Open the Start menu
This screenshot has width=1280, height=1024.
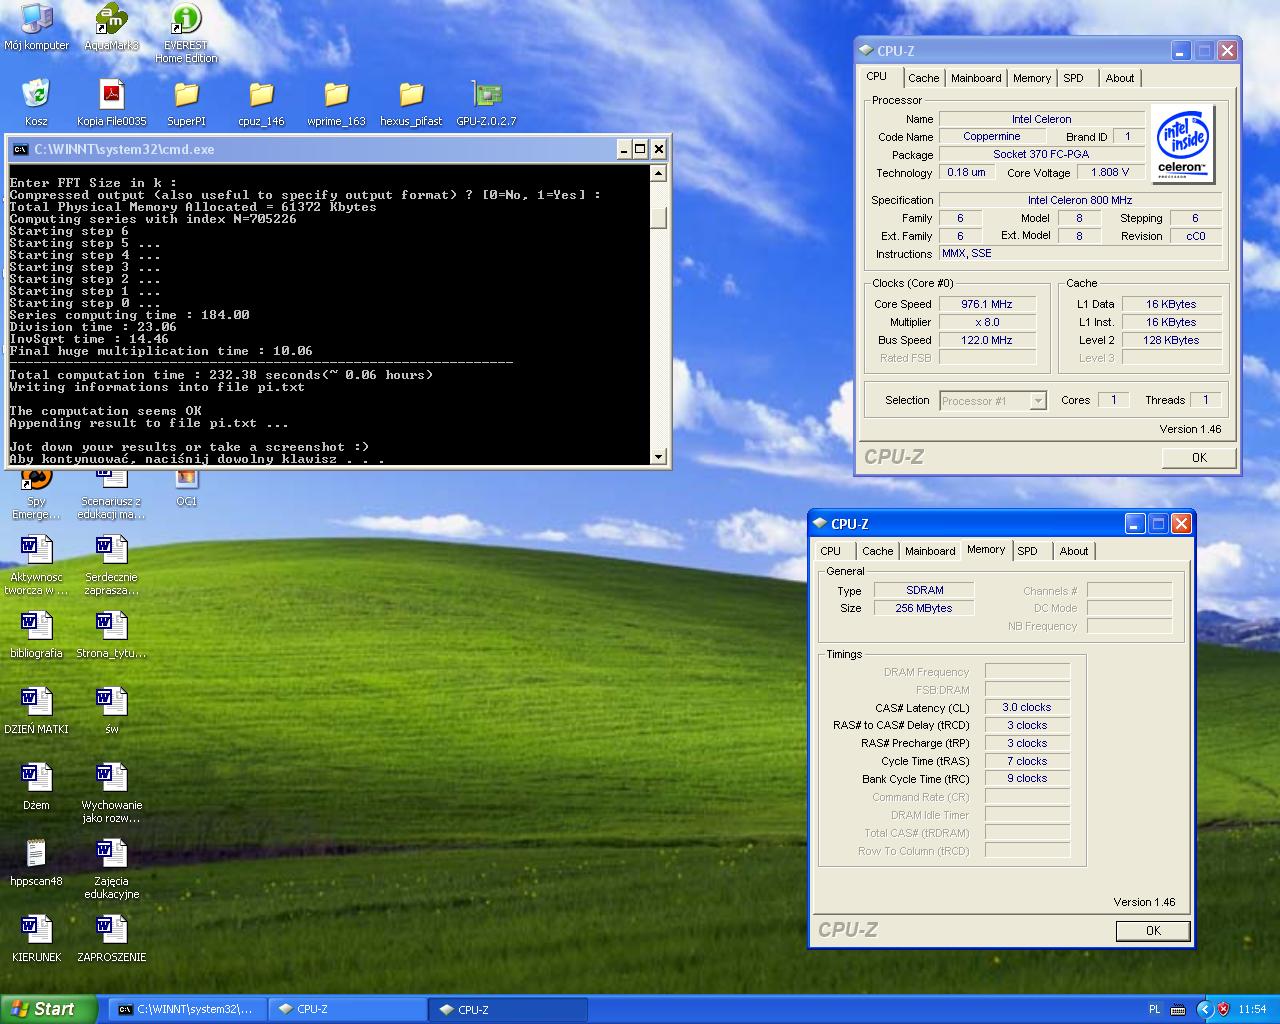pos(49,1009)
